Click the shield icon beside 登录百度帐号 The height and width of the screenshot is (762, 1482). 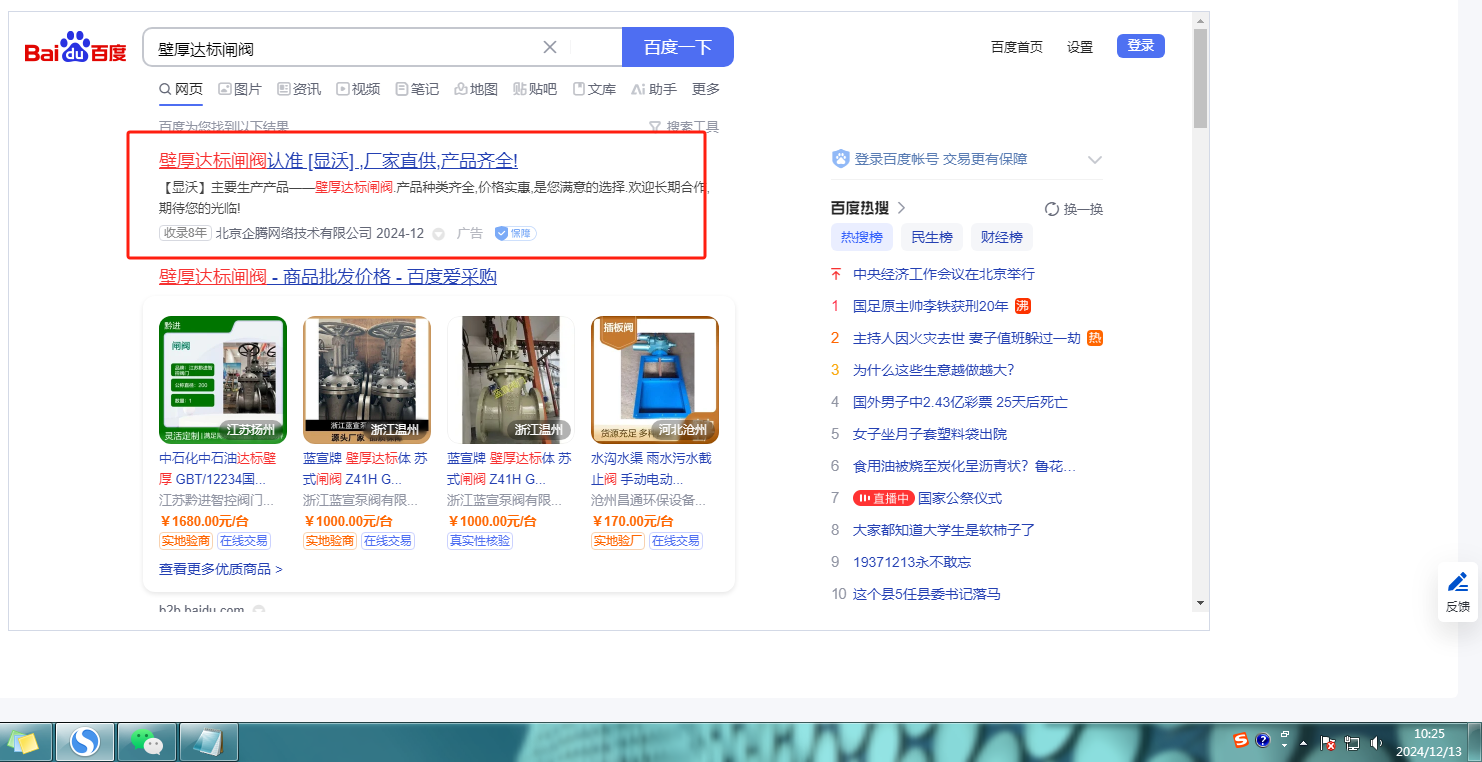click(841, 159)
